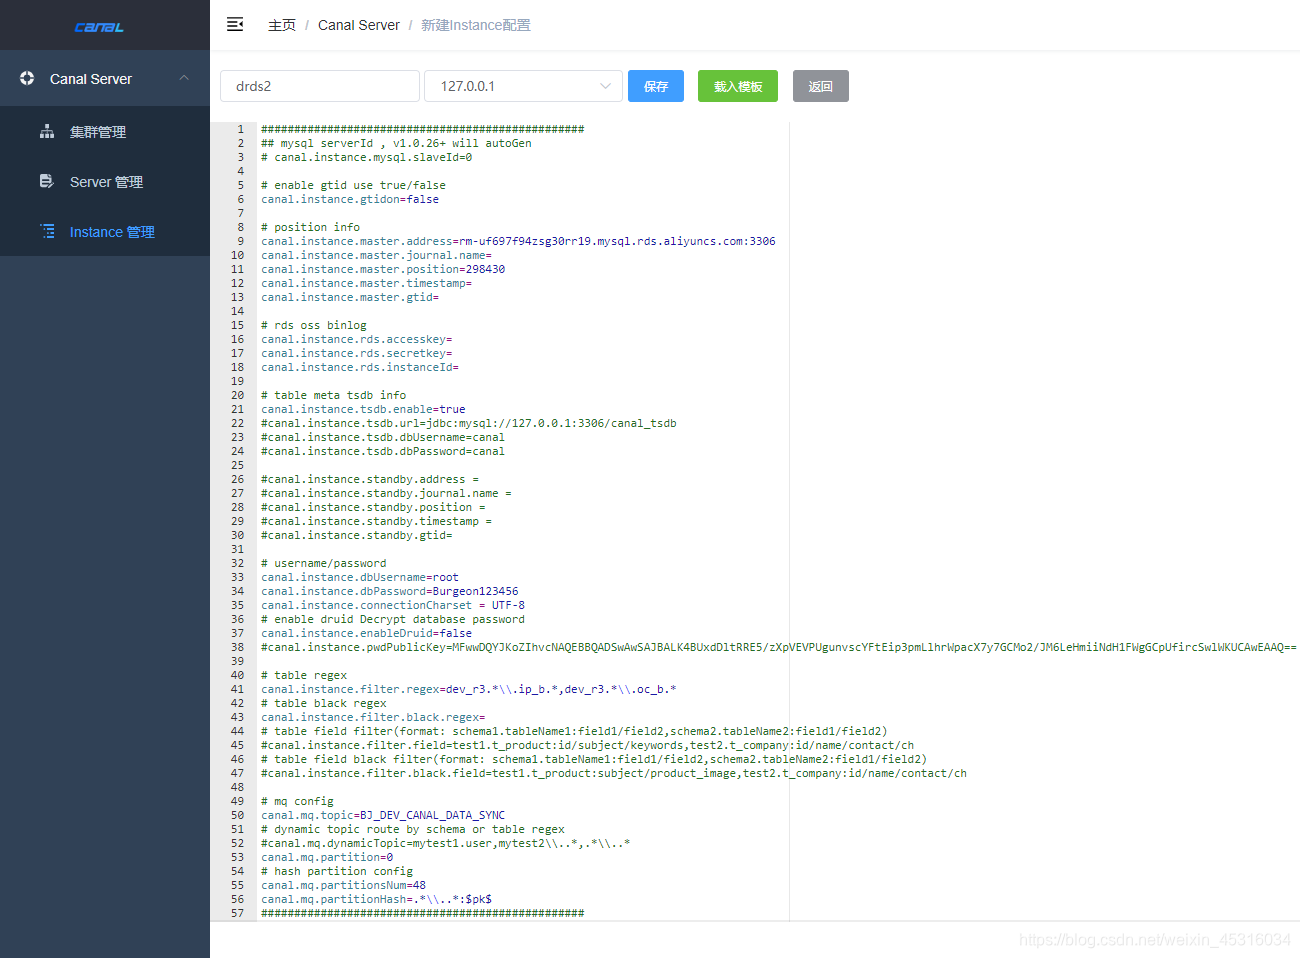Click the rds.instanceId= line
Screen dimensions: 1300x958
[360, 367]
